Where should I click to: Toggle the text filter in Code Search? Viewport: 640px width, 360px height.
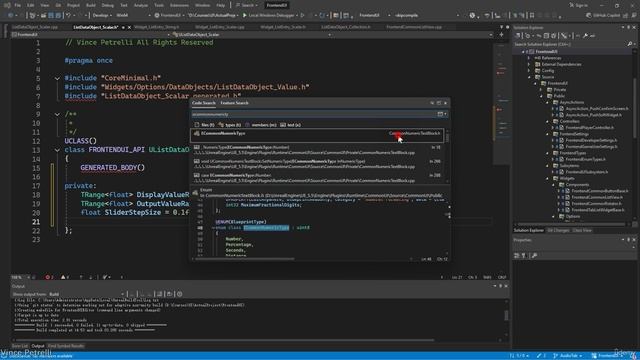(290, 125)
